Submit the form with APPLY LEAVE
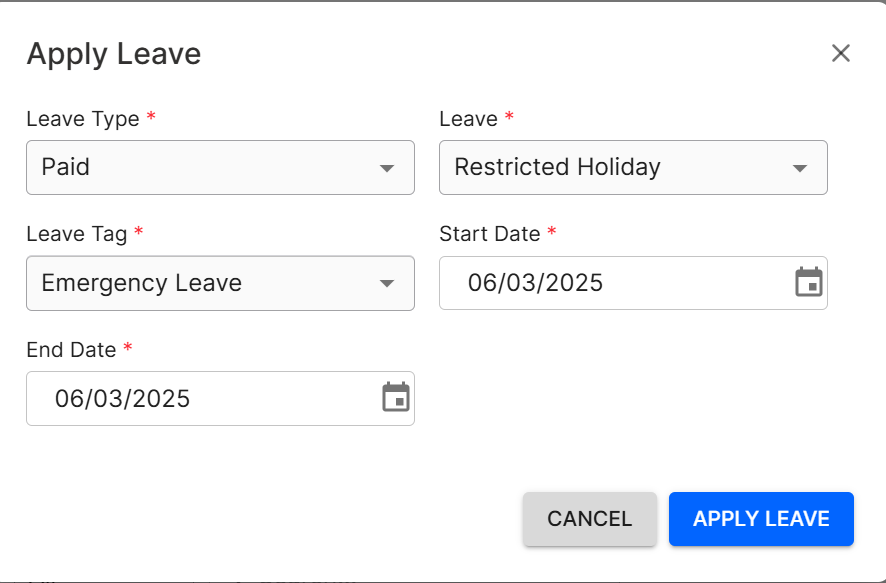Viewport: 886px width, 583px height. 761,519
